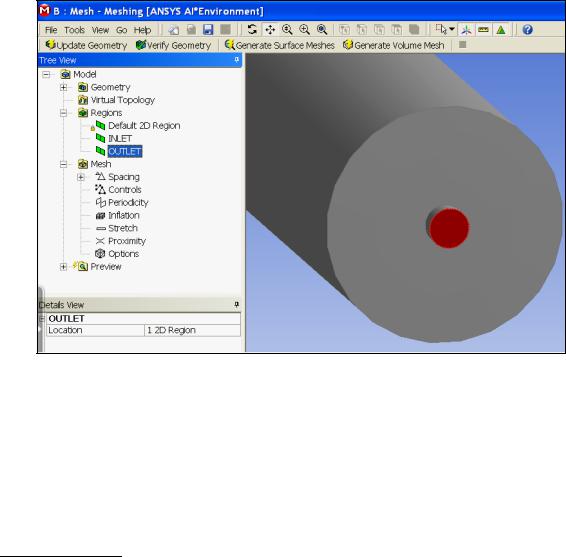
Task: Click the first magnifier zoom icon
Action: tap(287, 30)
